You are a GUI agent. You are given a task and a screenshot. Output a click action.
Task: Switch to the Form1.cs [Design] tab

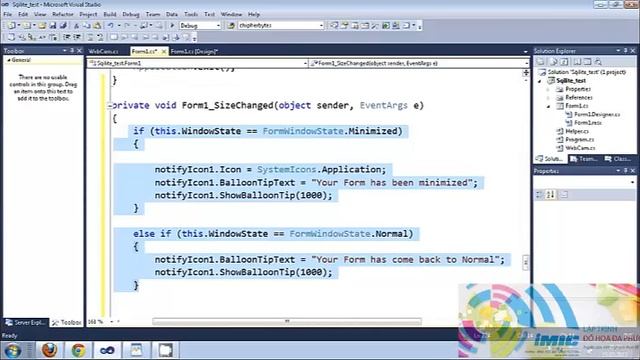pos(194,51)
